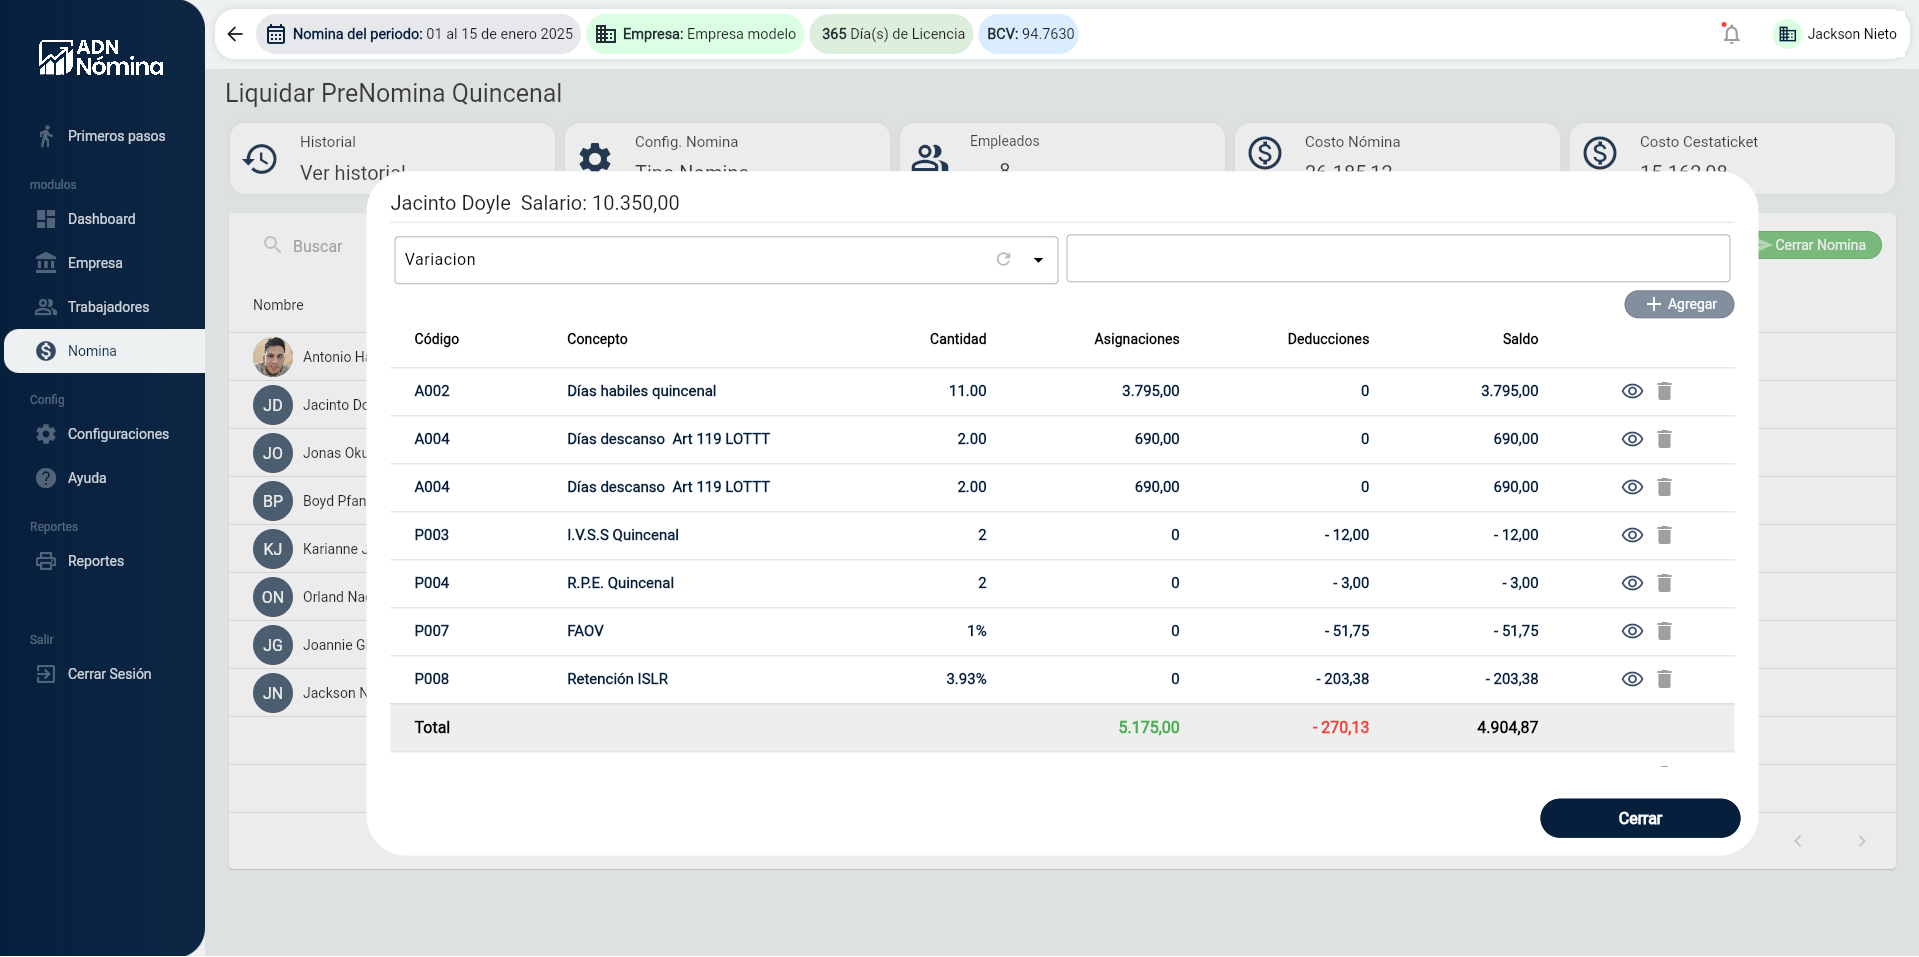Click the JD avatar for Jacinto

pyautogui.click(x=273, y=405)
